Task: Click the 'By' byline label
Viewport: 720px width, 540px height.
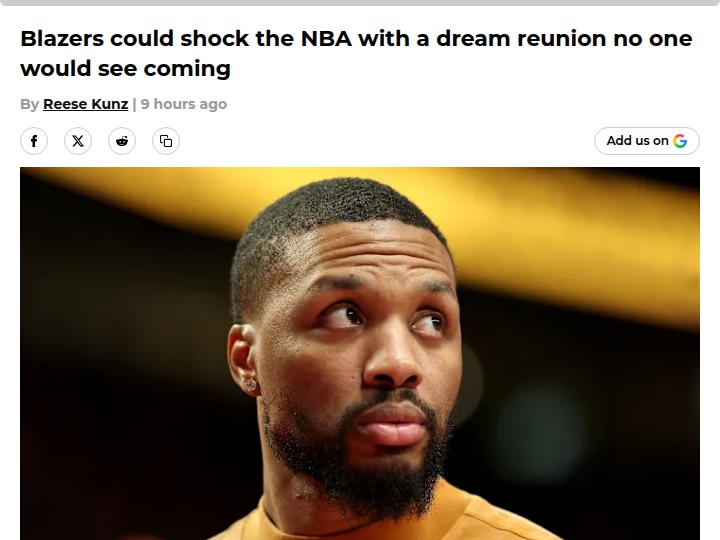Action: (29, 104)
